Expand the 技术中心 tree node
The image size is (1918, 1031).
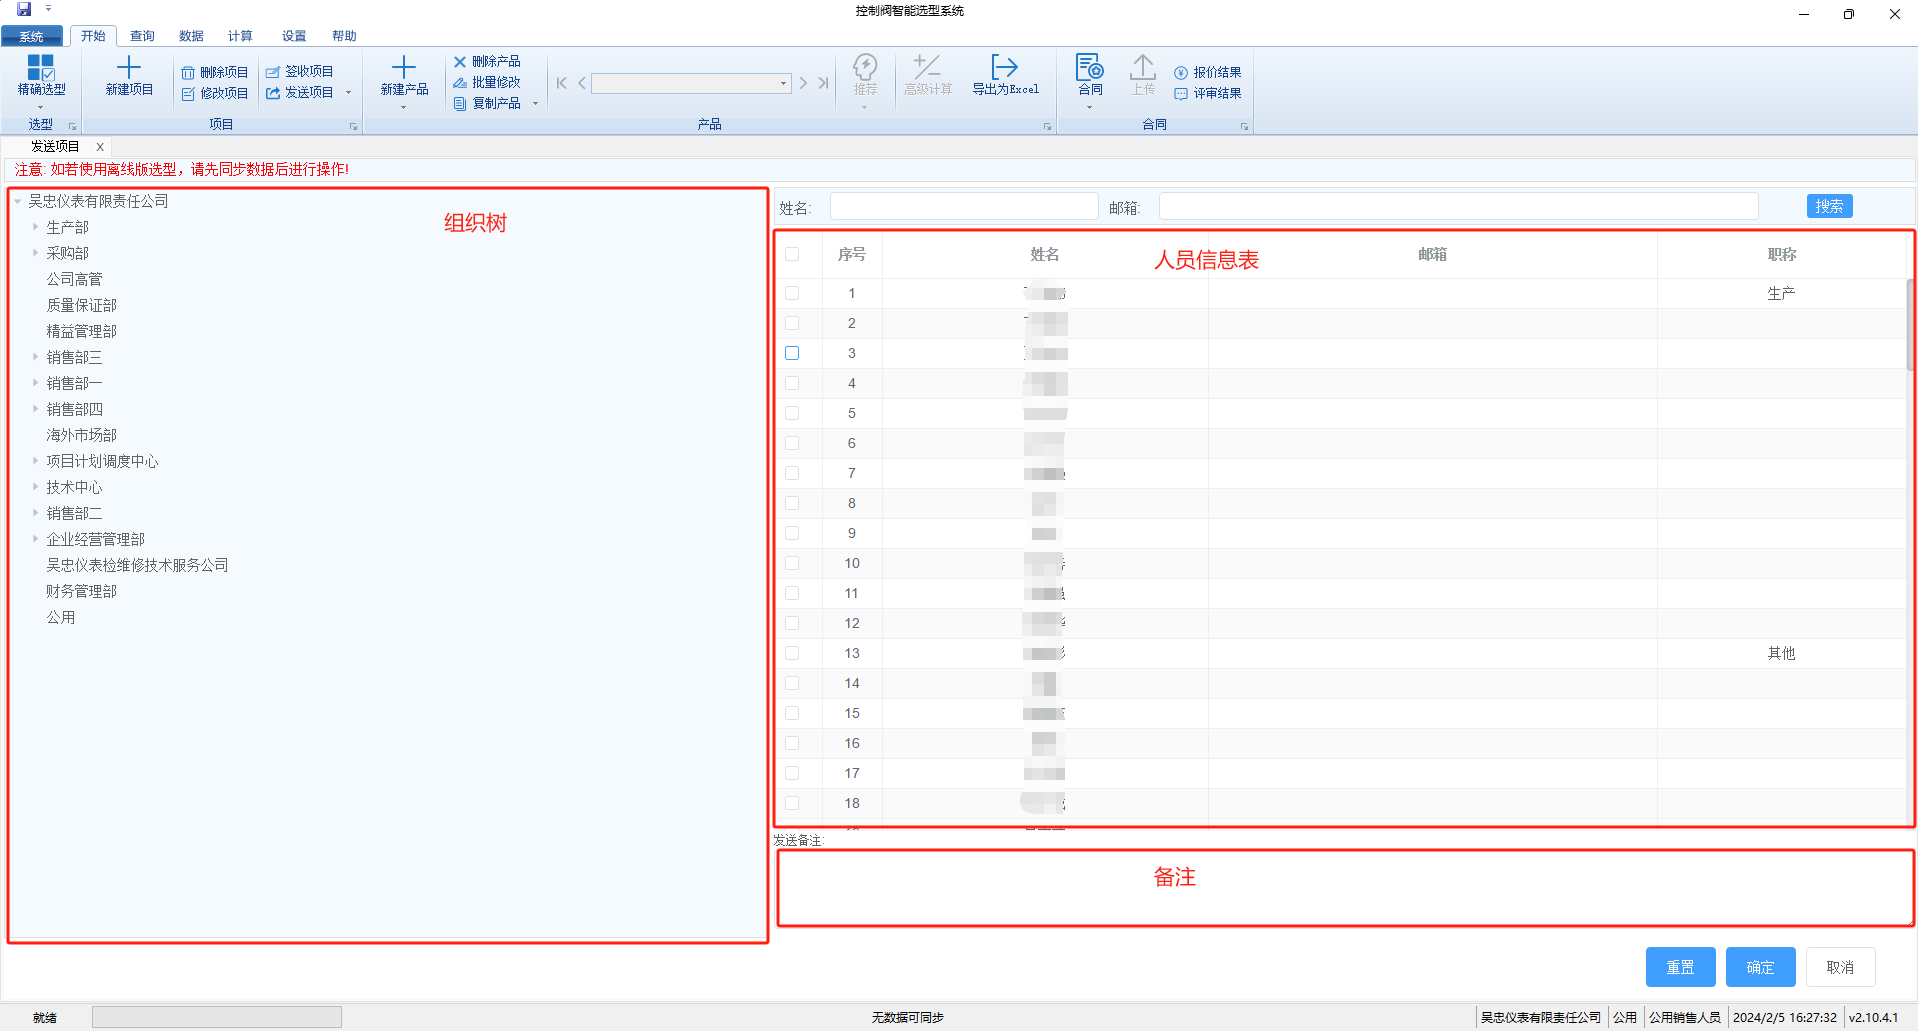pyautogui.click(x=35, y=487)
